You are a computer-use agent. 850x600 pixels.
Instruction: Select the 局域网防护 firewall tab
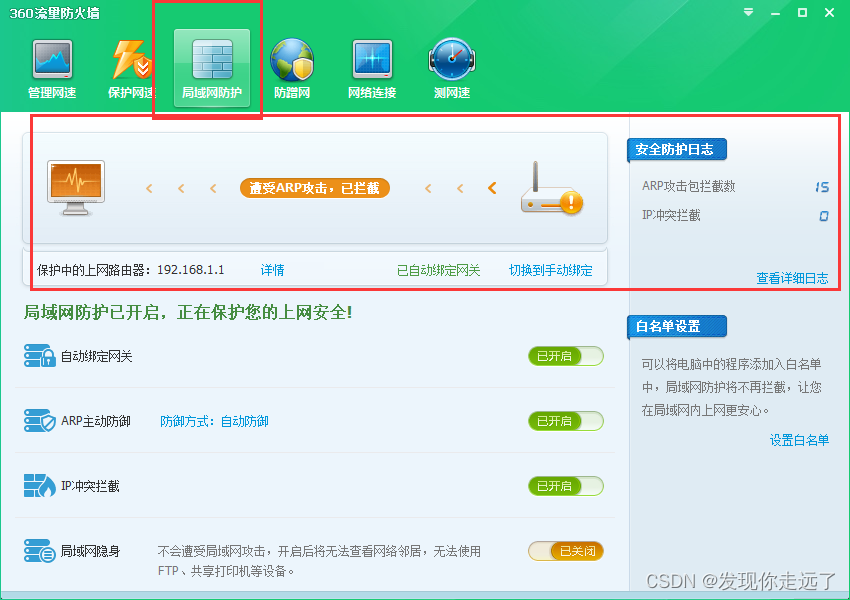coord(212,68)
